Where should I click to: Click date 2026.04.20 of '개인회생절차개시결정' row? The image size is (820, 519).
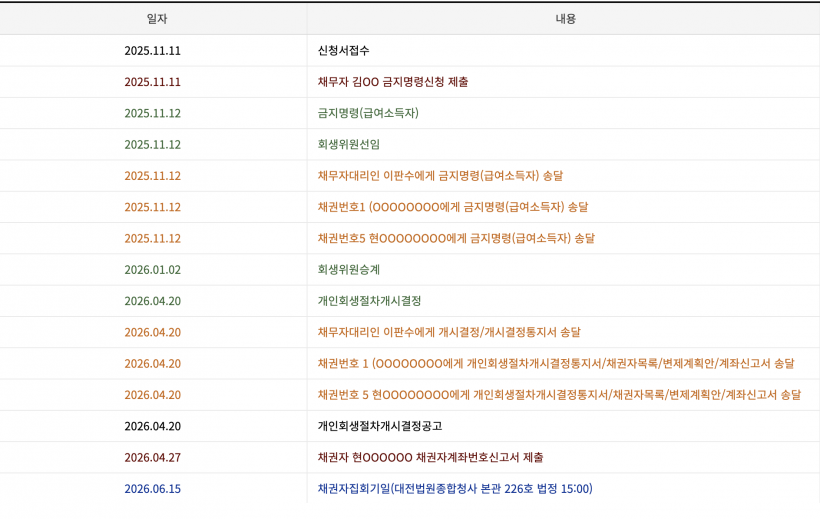[153, 301]
